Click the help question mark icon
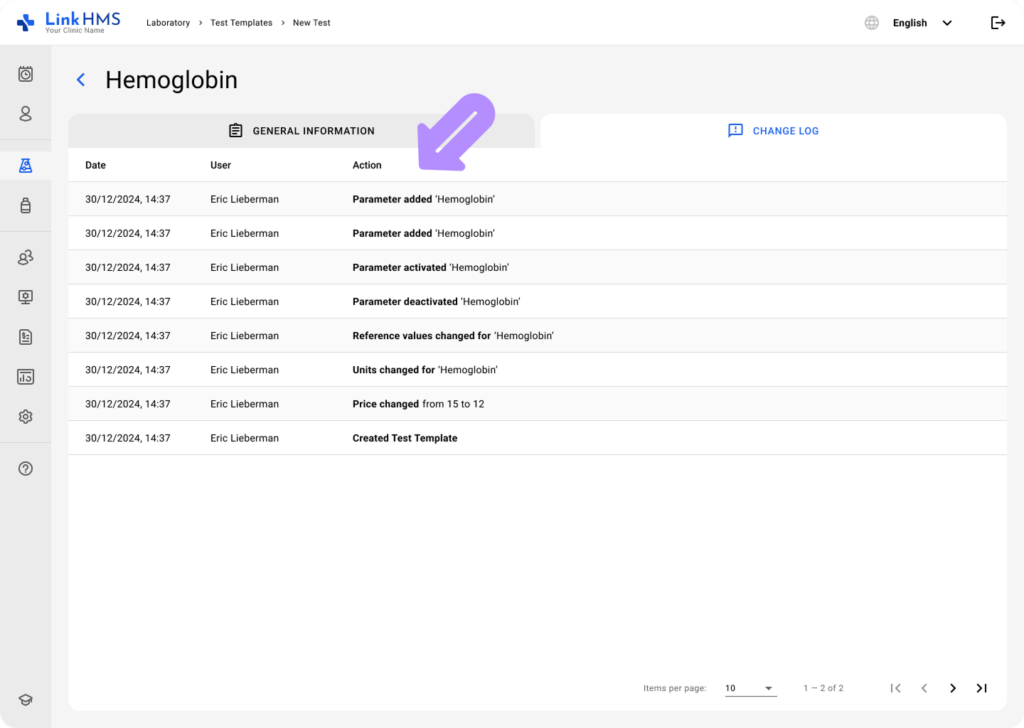 coord(25,468)
